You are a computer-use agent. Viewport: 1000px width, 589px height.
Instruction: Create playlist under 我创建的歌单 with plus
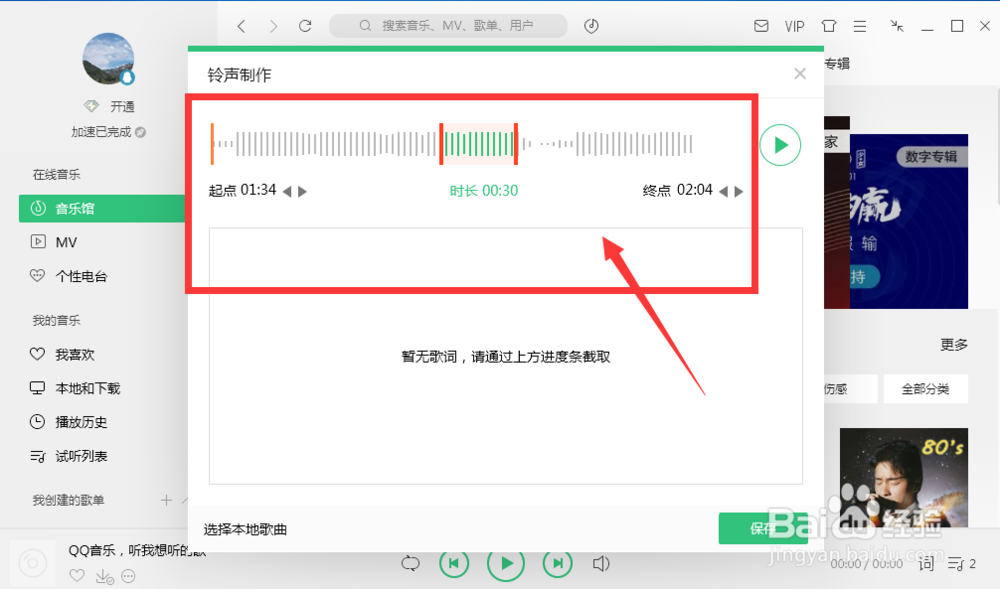pyautogui.click(x=167, y=501)
